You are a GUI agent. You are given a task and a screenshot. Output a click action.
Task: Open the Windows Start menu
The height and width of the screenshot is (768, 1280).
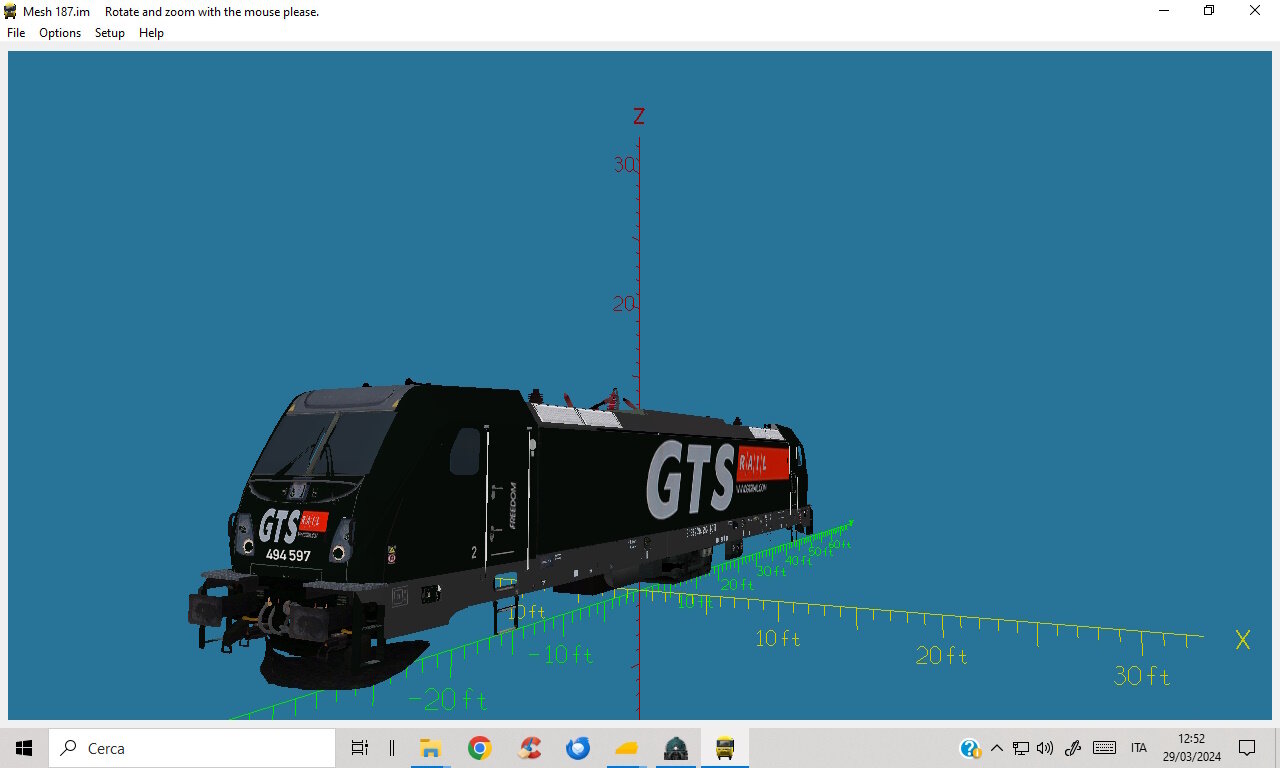[24, 748]
